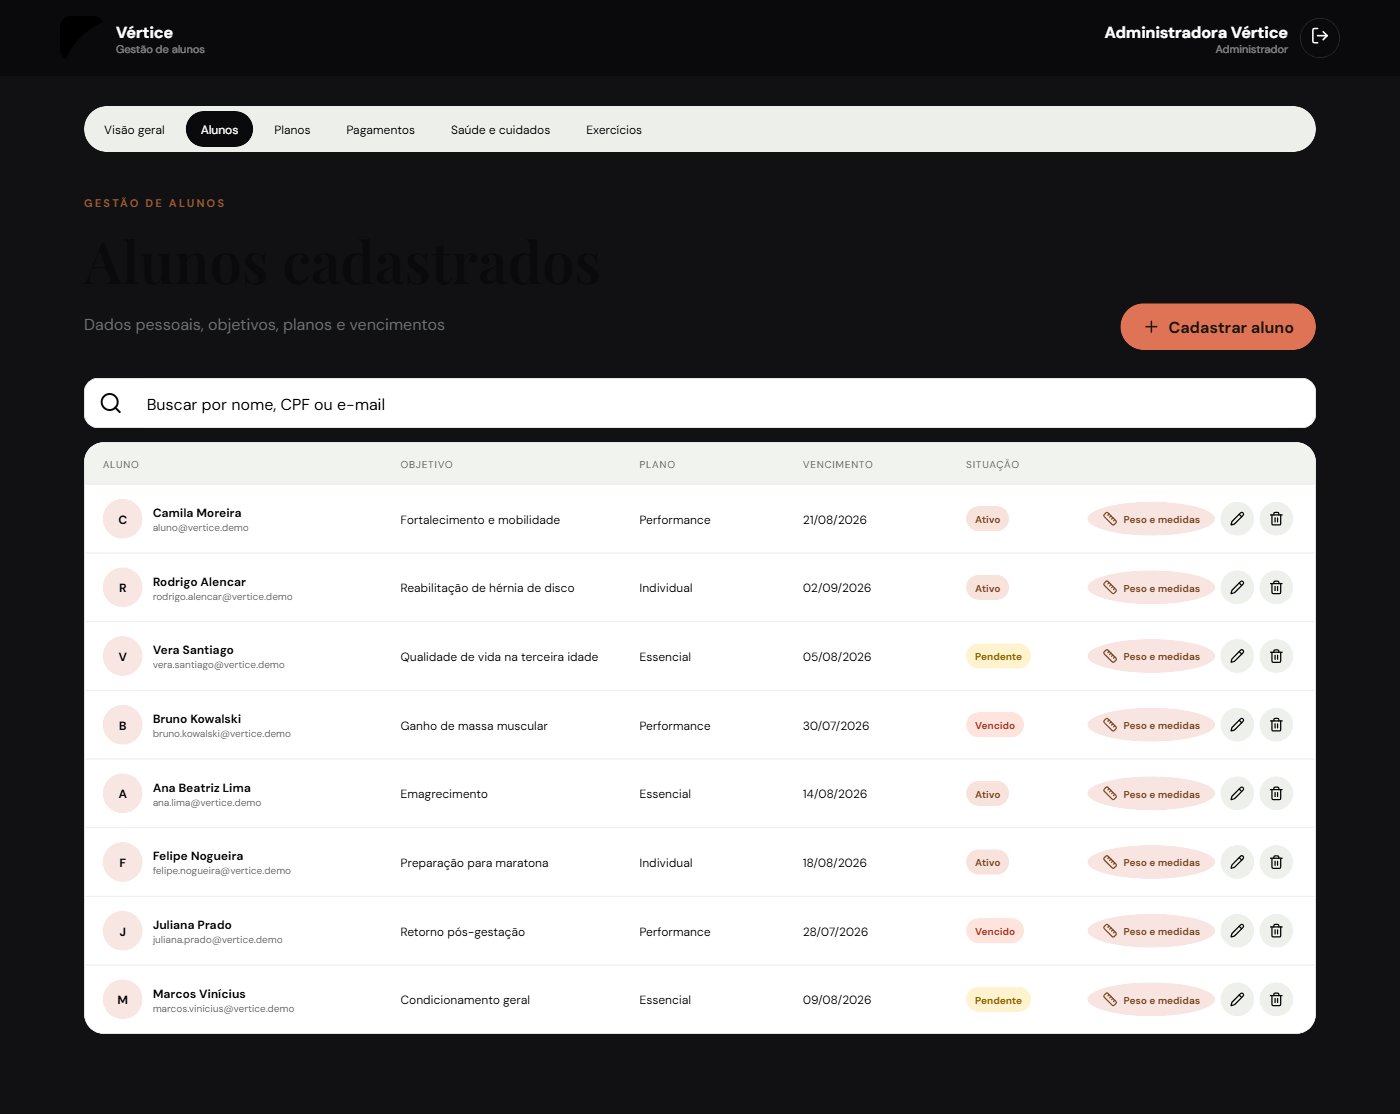Click the Pendente badge for Vera Santiago

coord(998,656)
